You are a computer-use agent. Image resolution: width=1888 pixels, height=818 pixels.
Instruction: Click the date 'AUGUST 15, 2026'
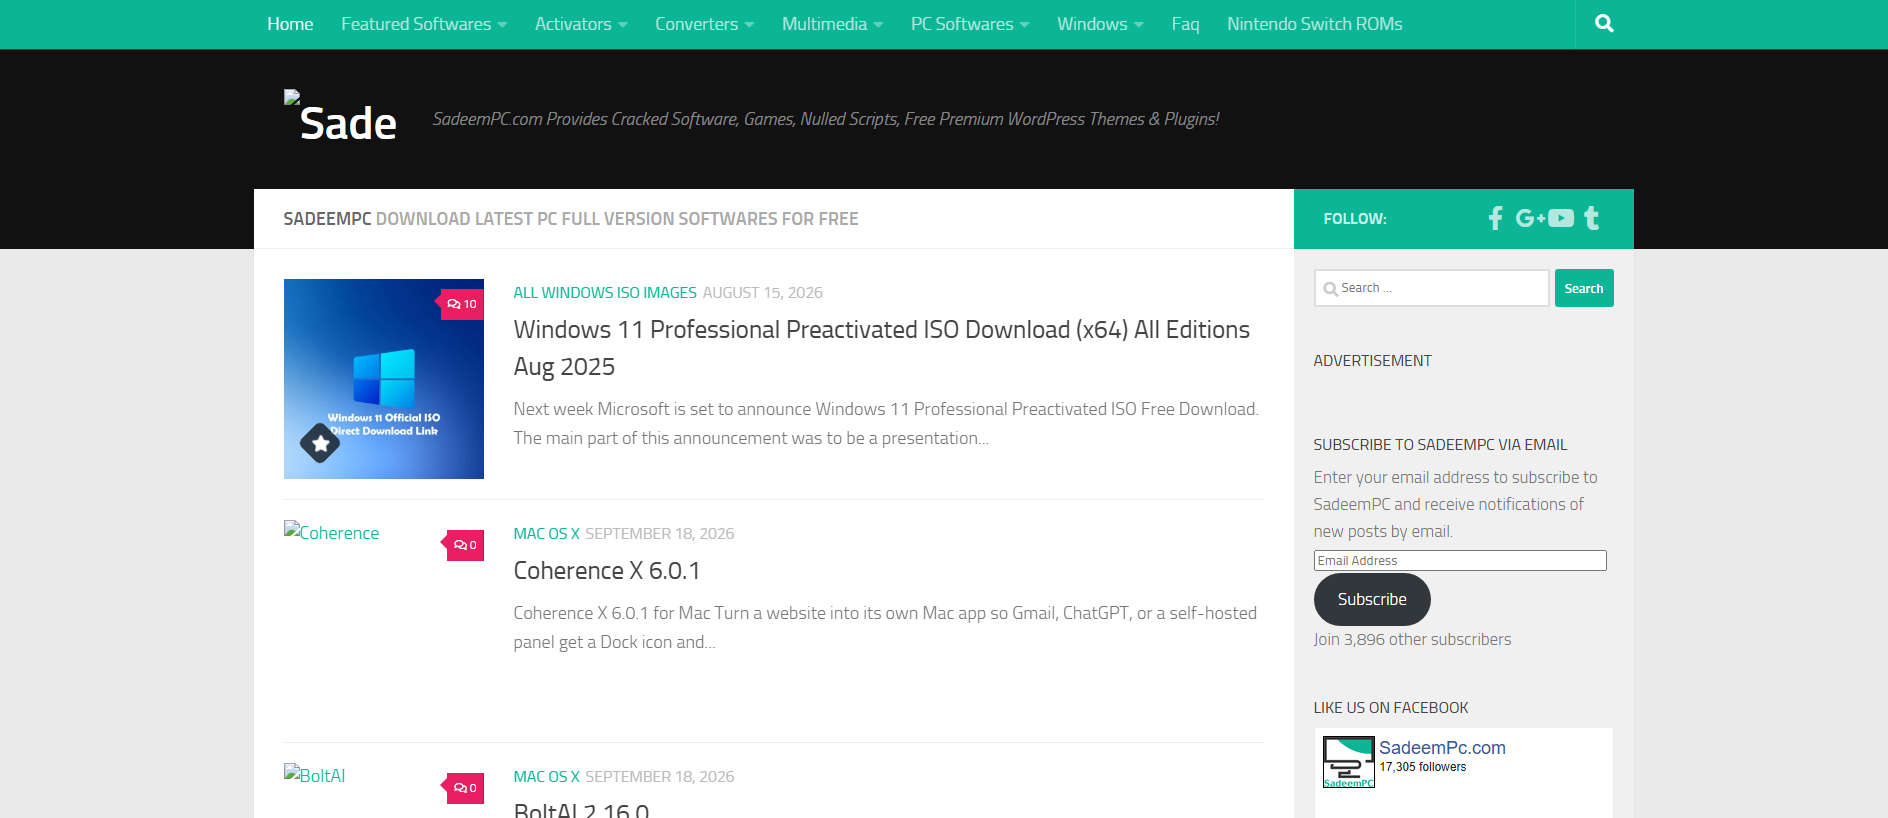(763, 293)
